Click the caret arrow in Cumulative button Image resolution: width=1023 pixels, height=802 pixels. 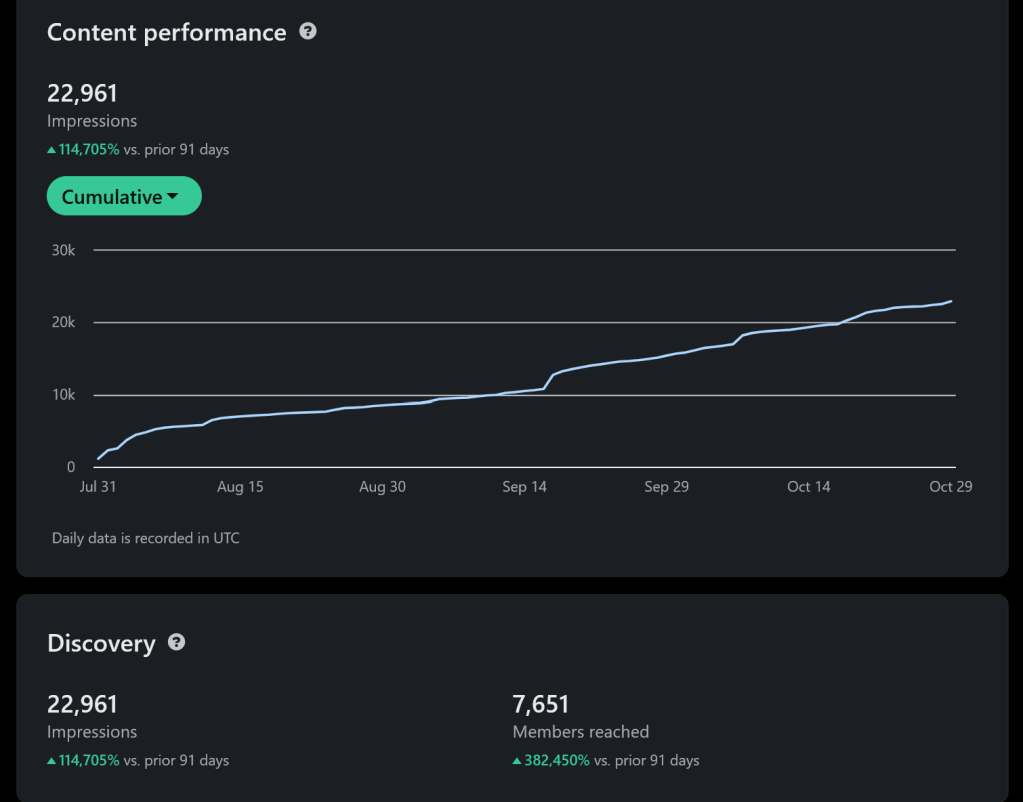click(173, 197)
